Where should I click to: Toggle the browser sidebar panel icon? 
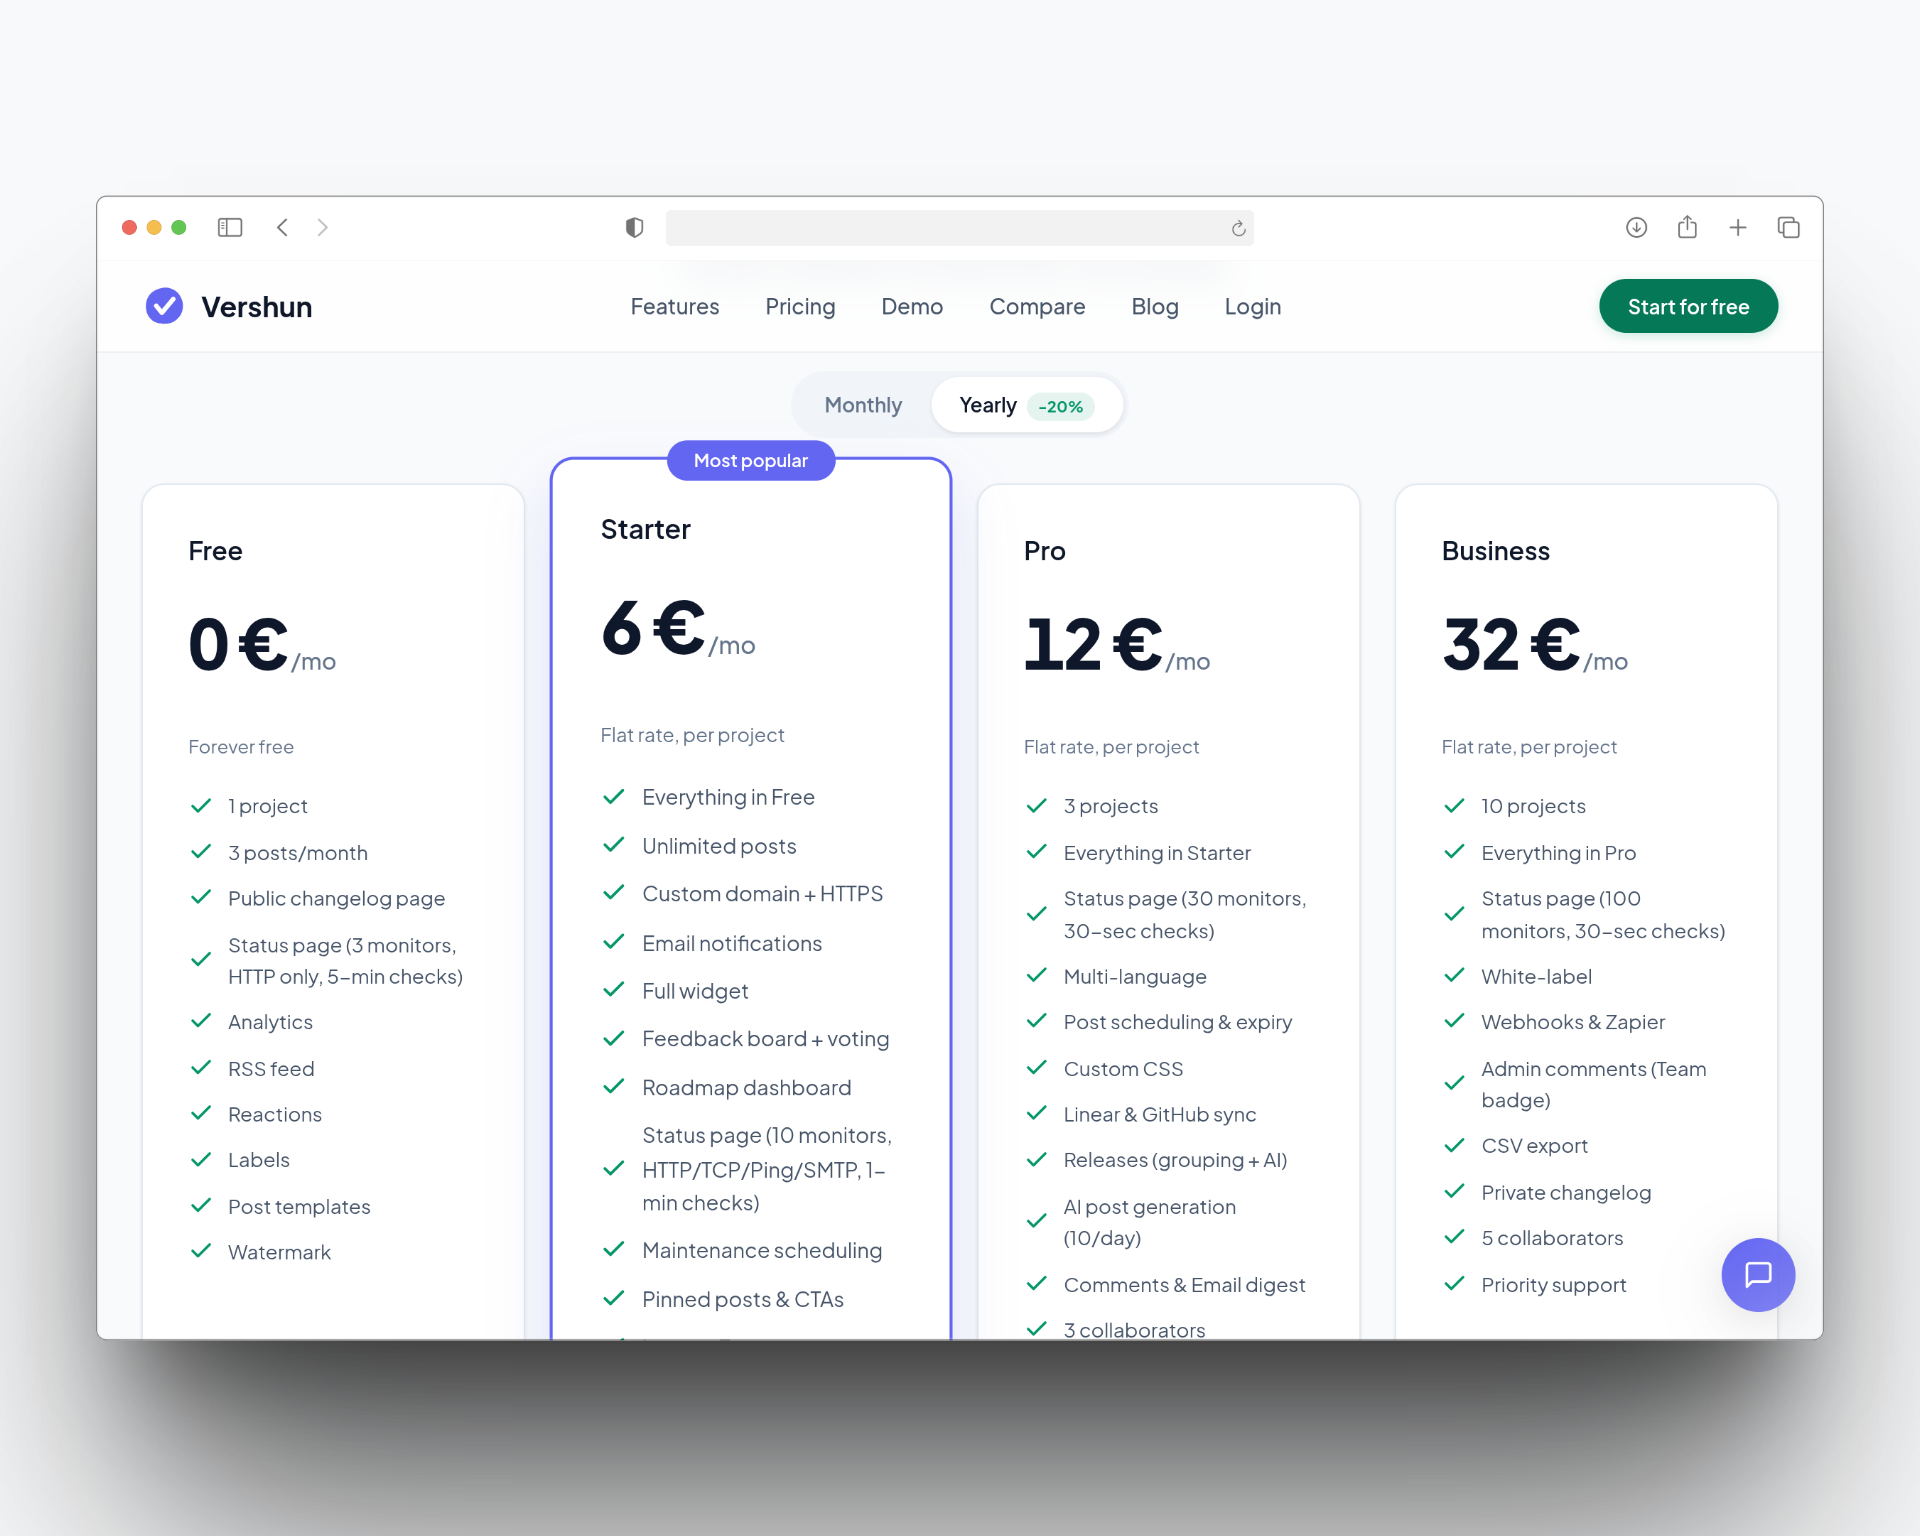(x=230, y=228)
